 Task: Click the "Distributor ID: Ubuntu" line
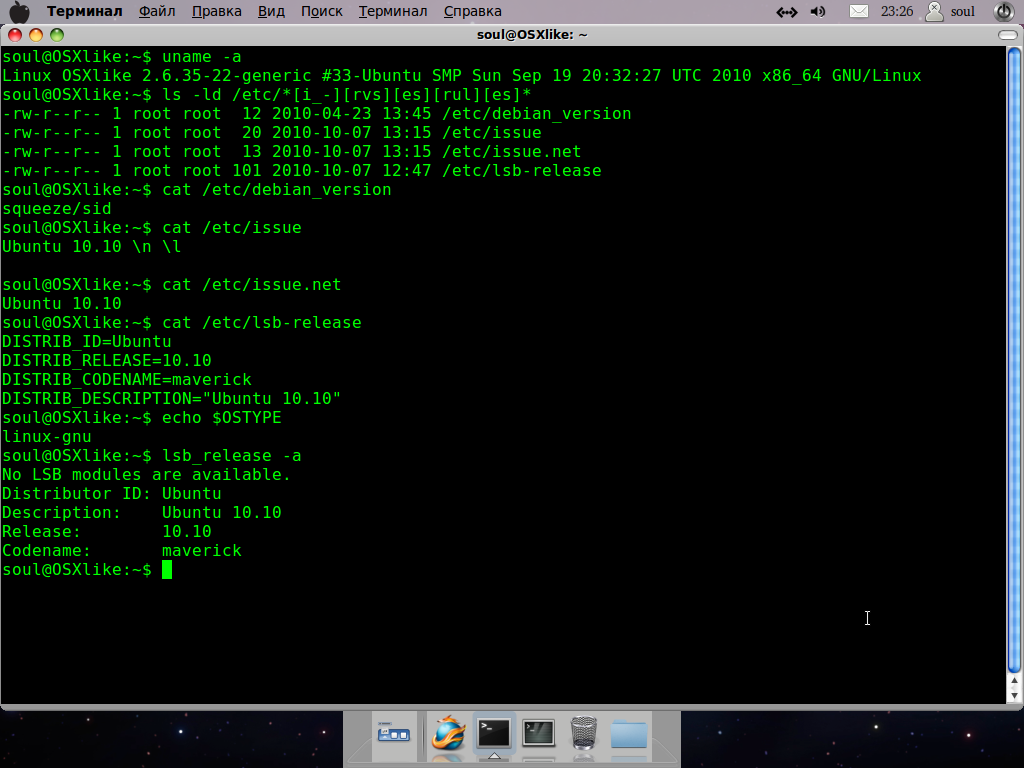(x=112, y=493)
